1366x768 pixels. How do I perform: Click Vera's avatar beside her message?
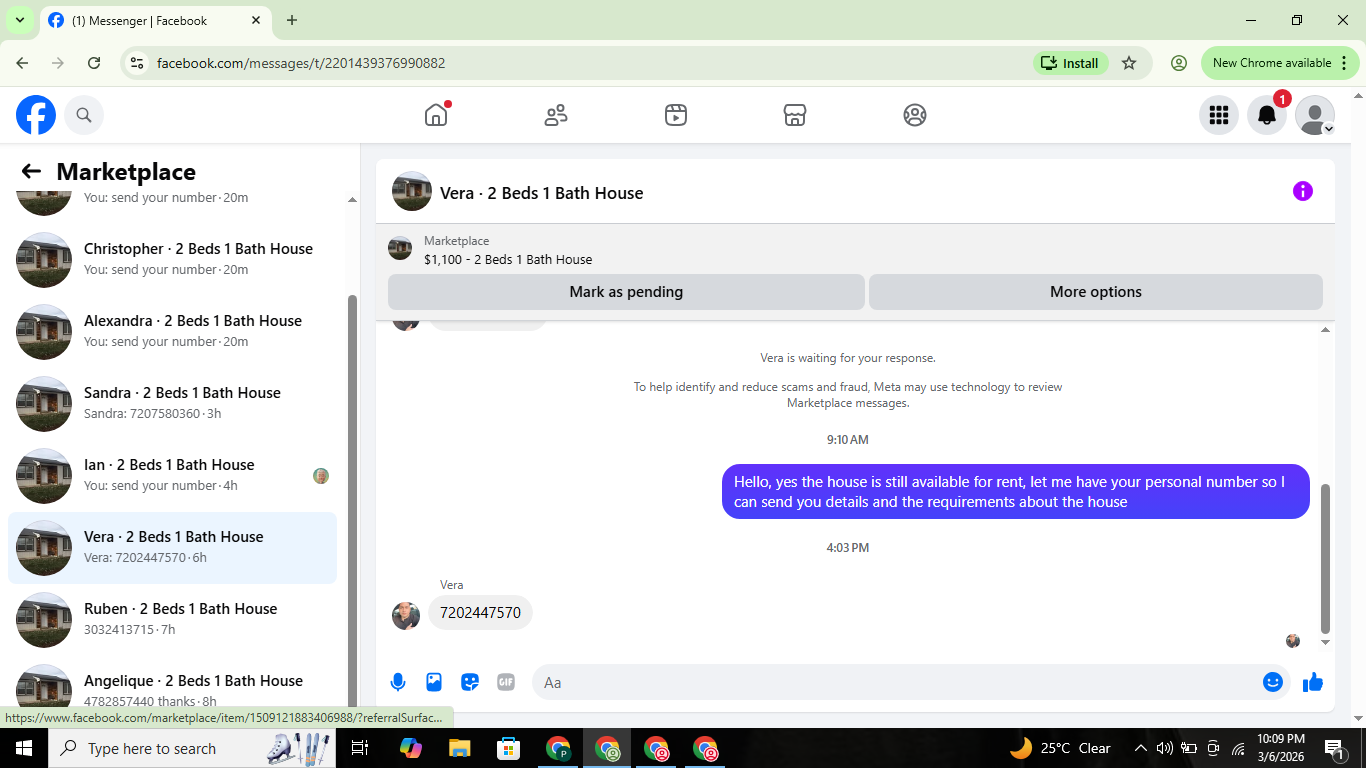pyautogui.click(x=406, y=615)
